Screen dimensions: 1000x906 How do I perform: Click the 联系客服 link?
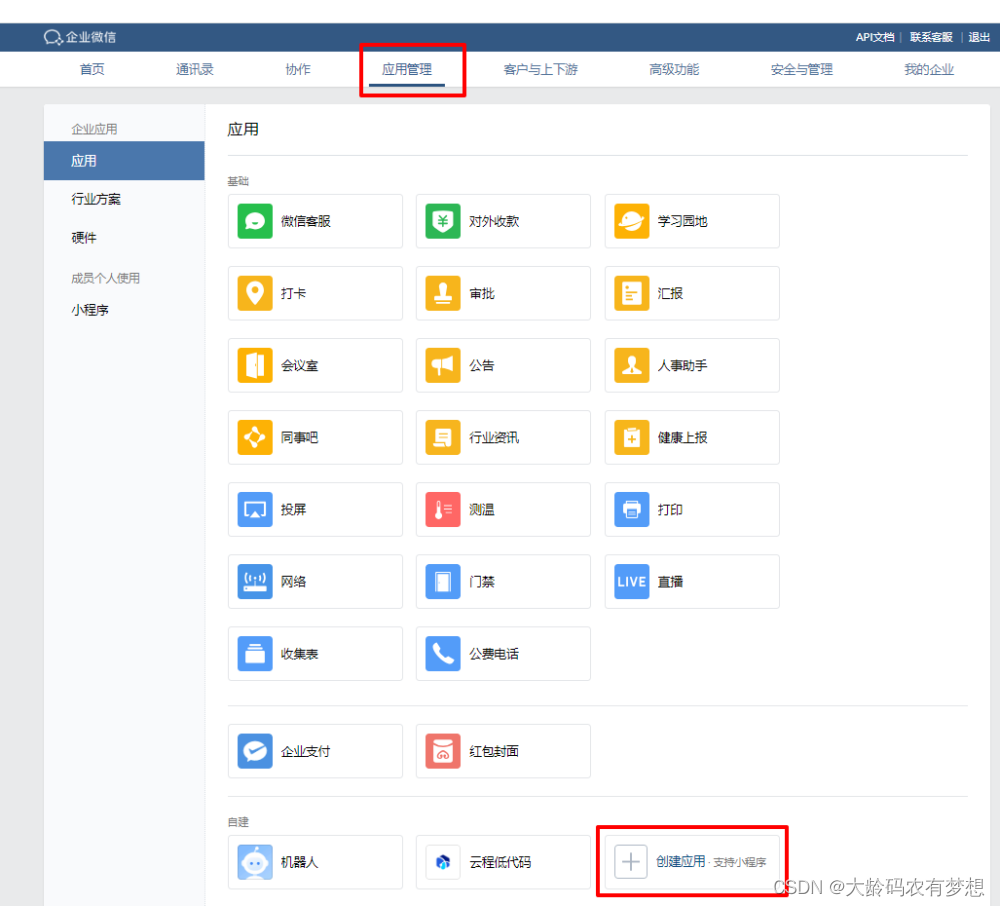click(x=930, y=37)
